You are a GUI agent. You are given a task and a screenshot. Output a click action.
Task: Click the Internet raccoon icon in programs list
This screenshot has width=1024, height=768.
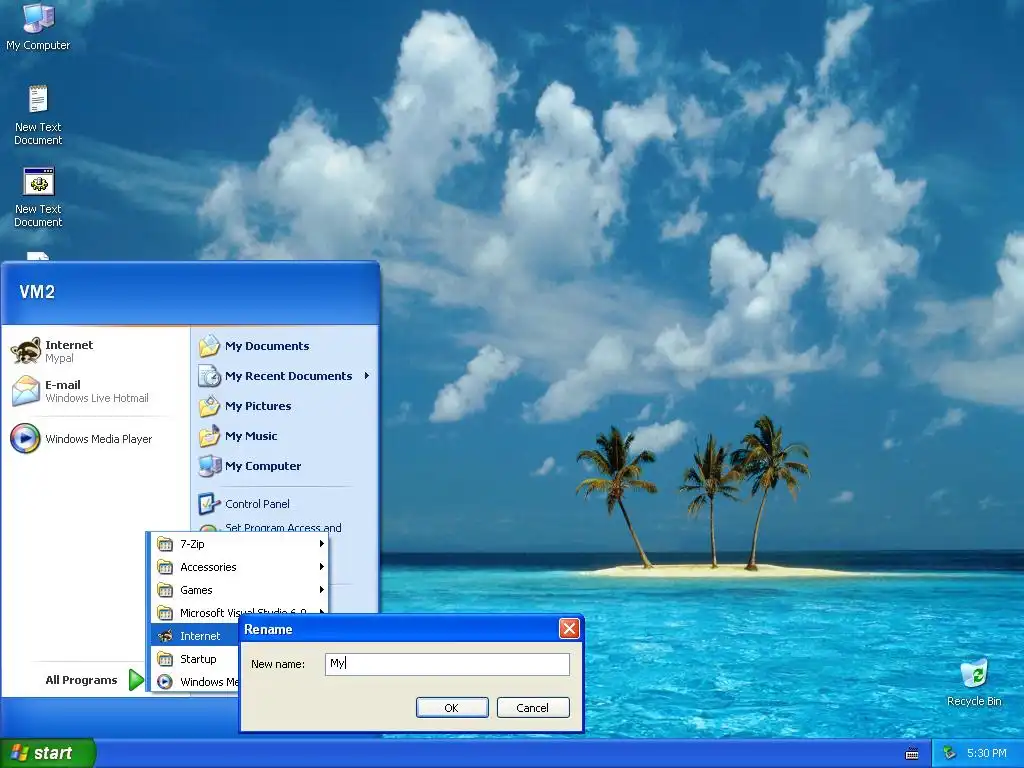tap(165, 636)
